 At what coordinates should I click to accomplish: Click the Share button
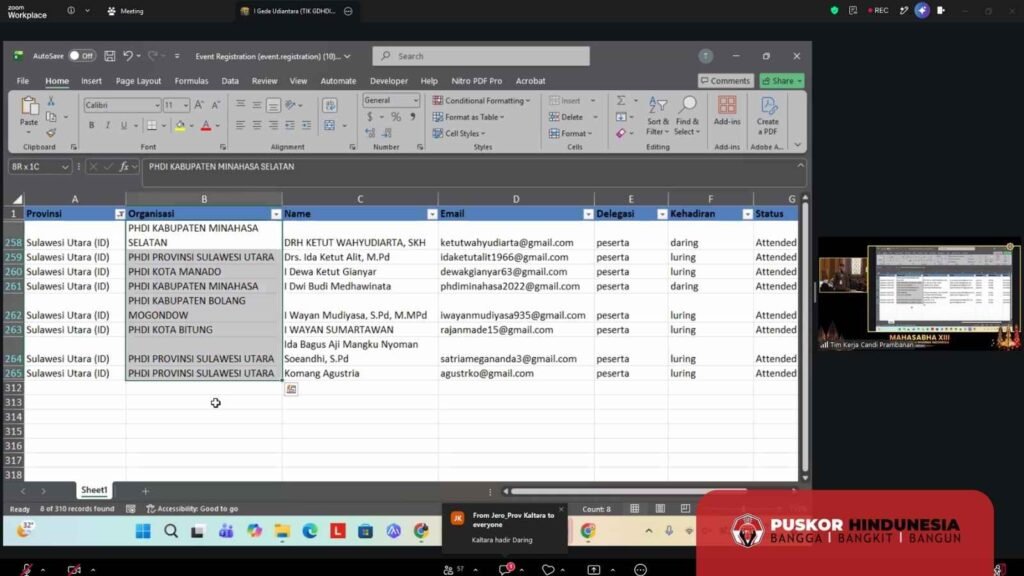782,81
